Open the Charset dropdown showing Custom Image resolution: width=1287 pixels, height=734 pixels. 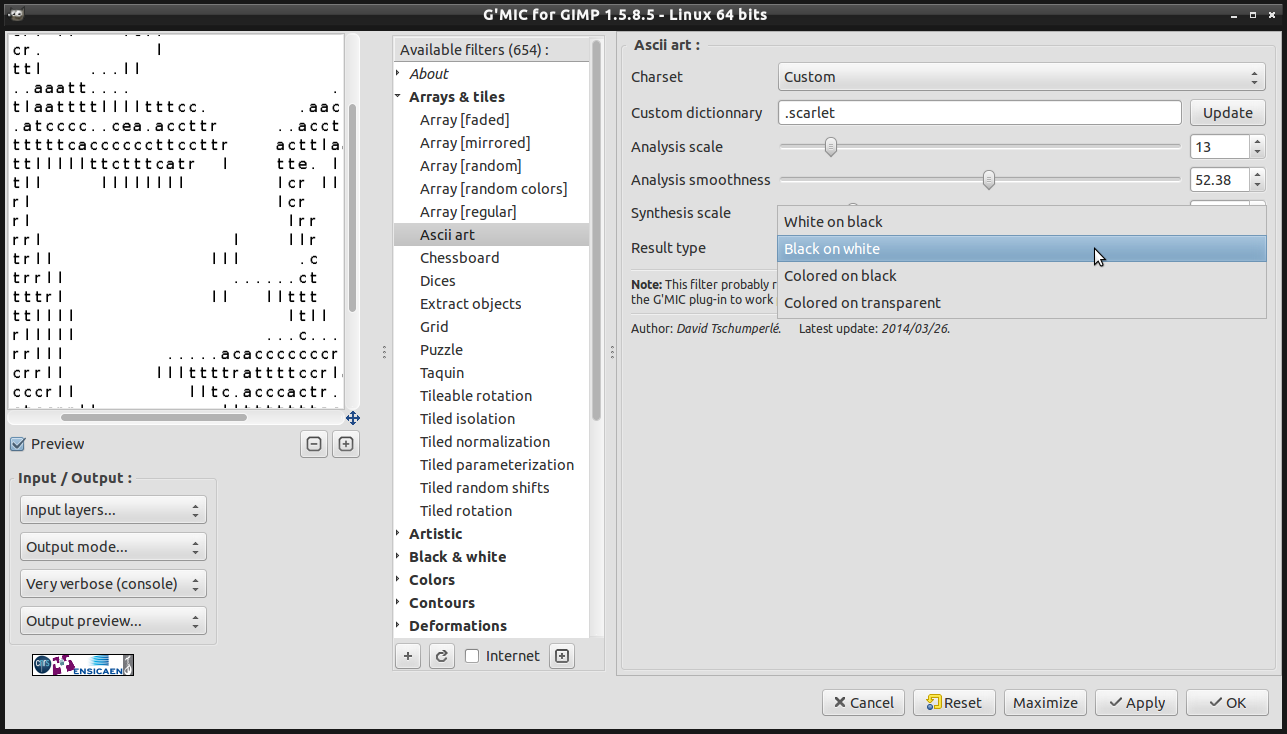(x=1022, y=77)
